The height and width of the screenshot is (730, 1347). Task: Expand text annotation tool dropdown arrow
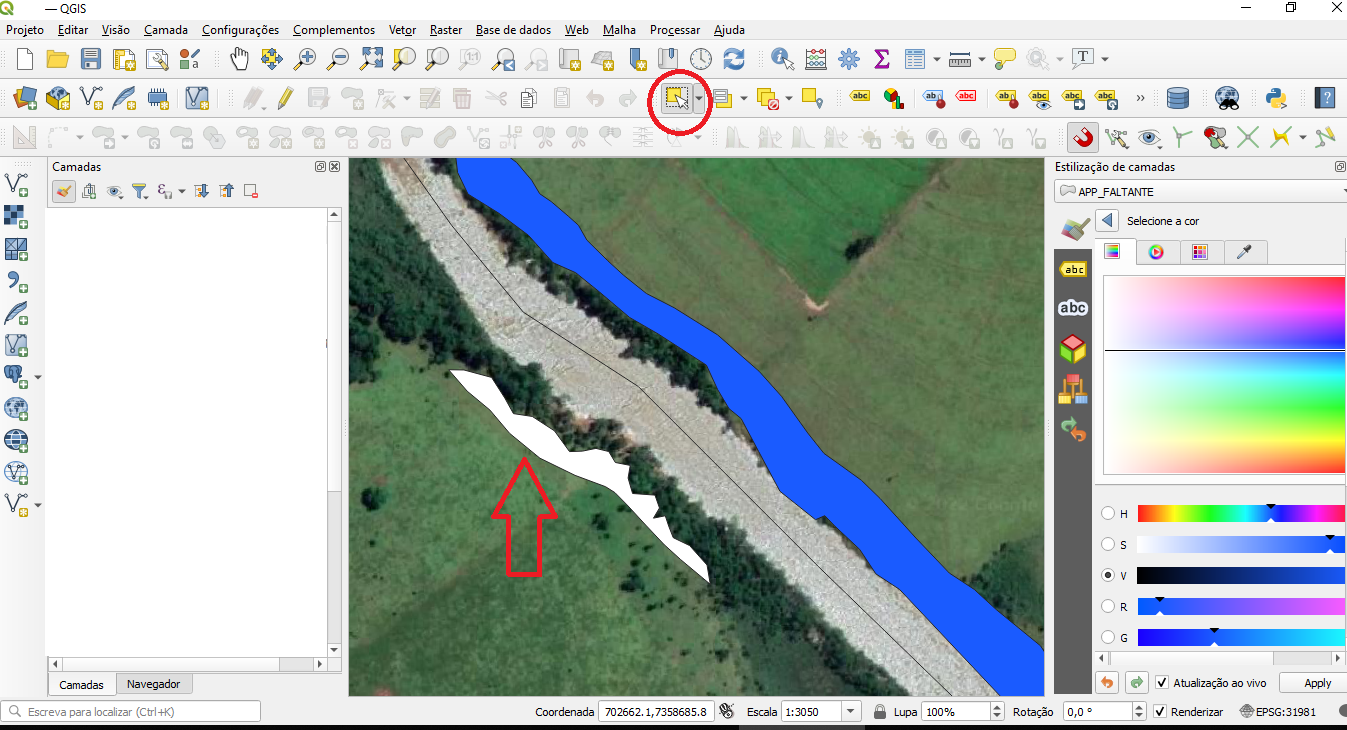pos(1105,59)
